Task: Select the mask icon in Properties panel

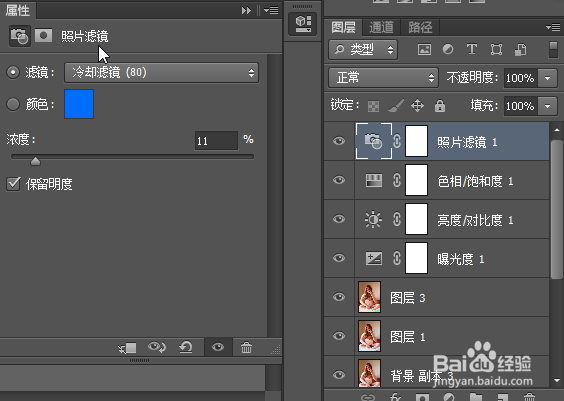Action: (44, 36)
